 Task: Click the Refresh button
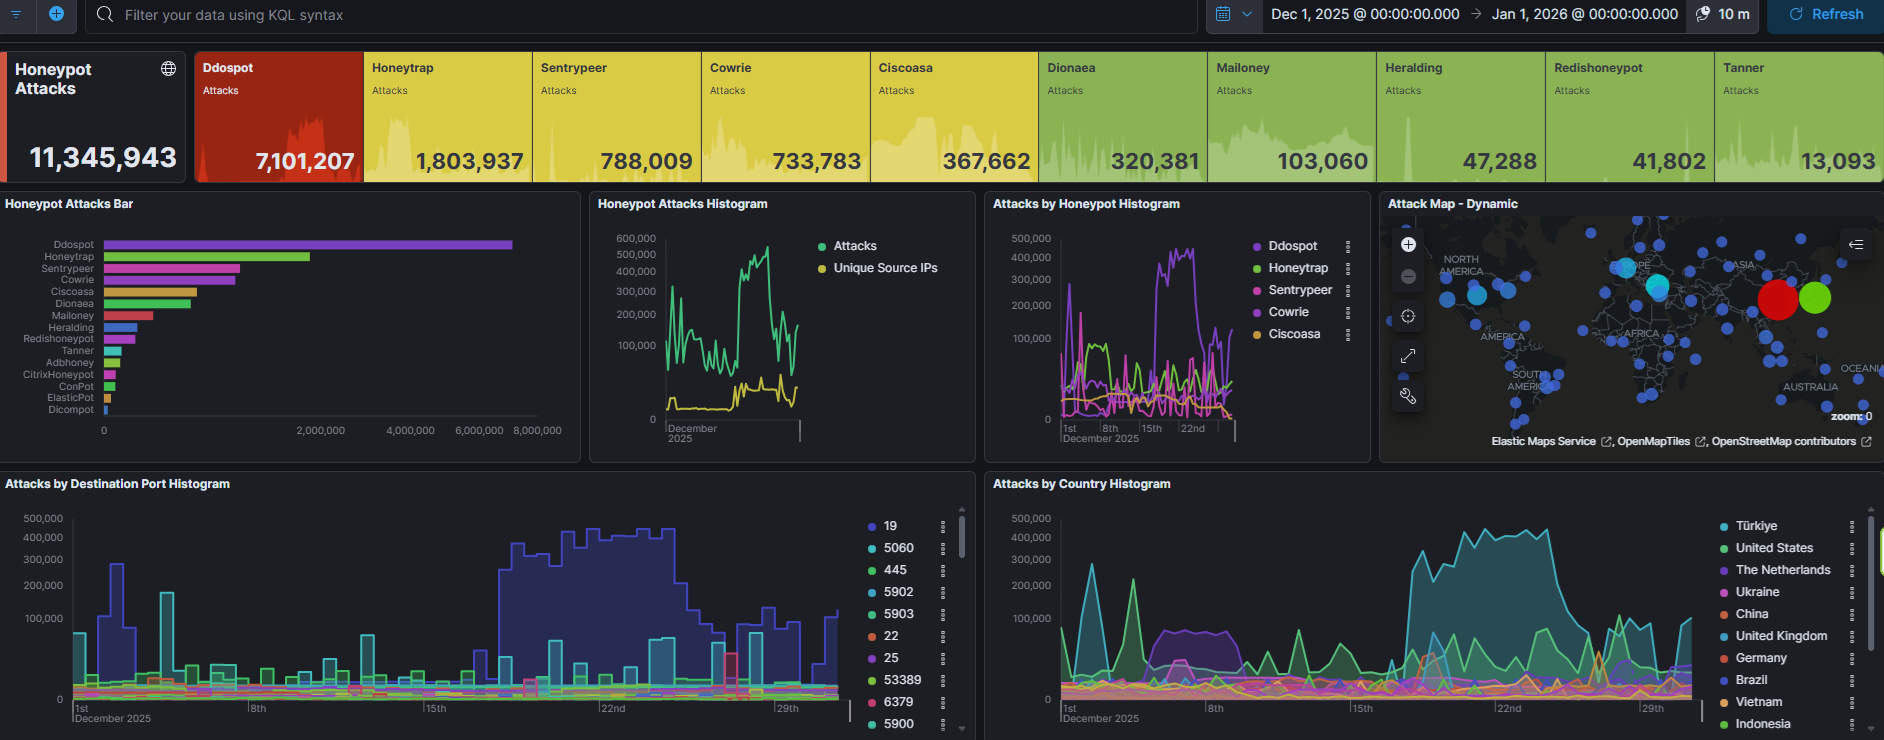point(1826,14)
